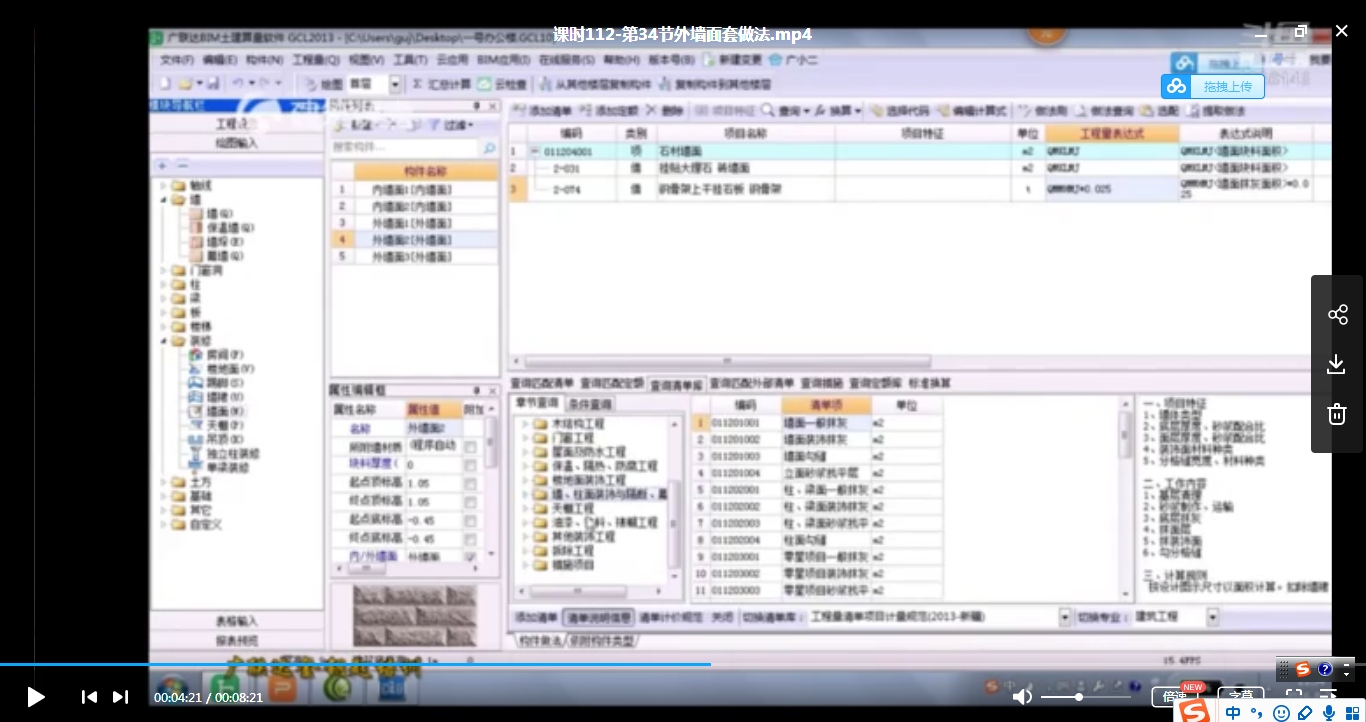This screenshot has height=722, width=1366.
Task: Click the 新建变更 toolbar item
Action: point(732,60)
